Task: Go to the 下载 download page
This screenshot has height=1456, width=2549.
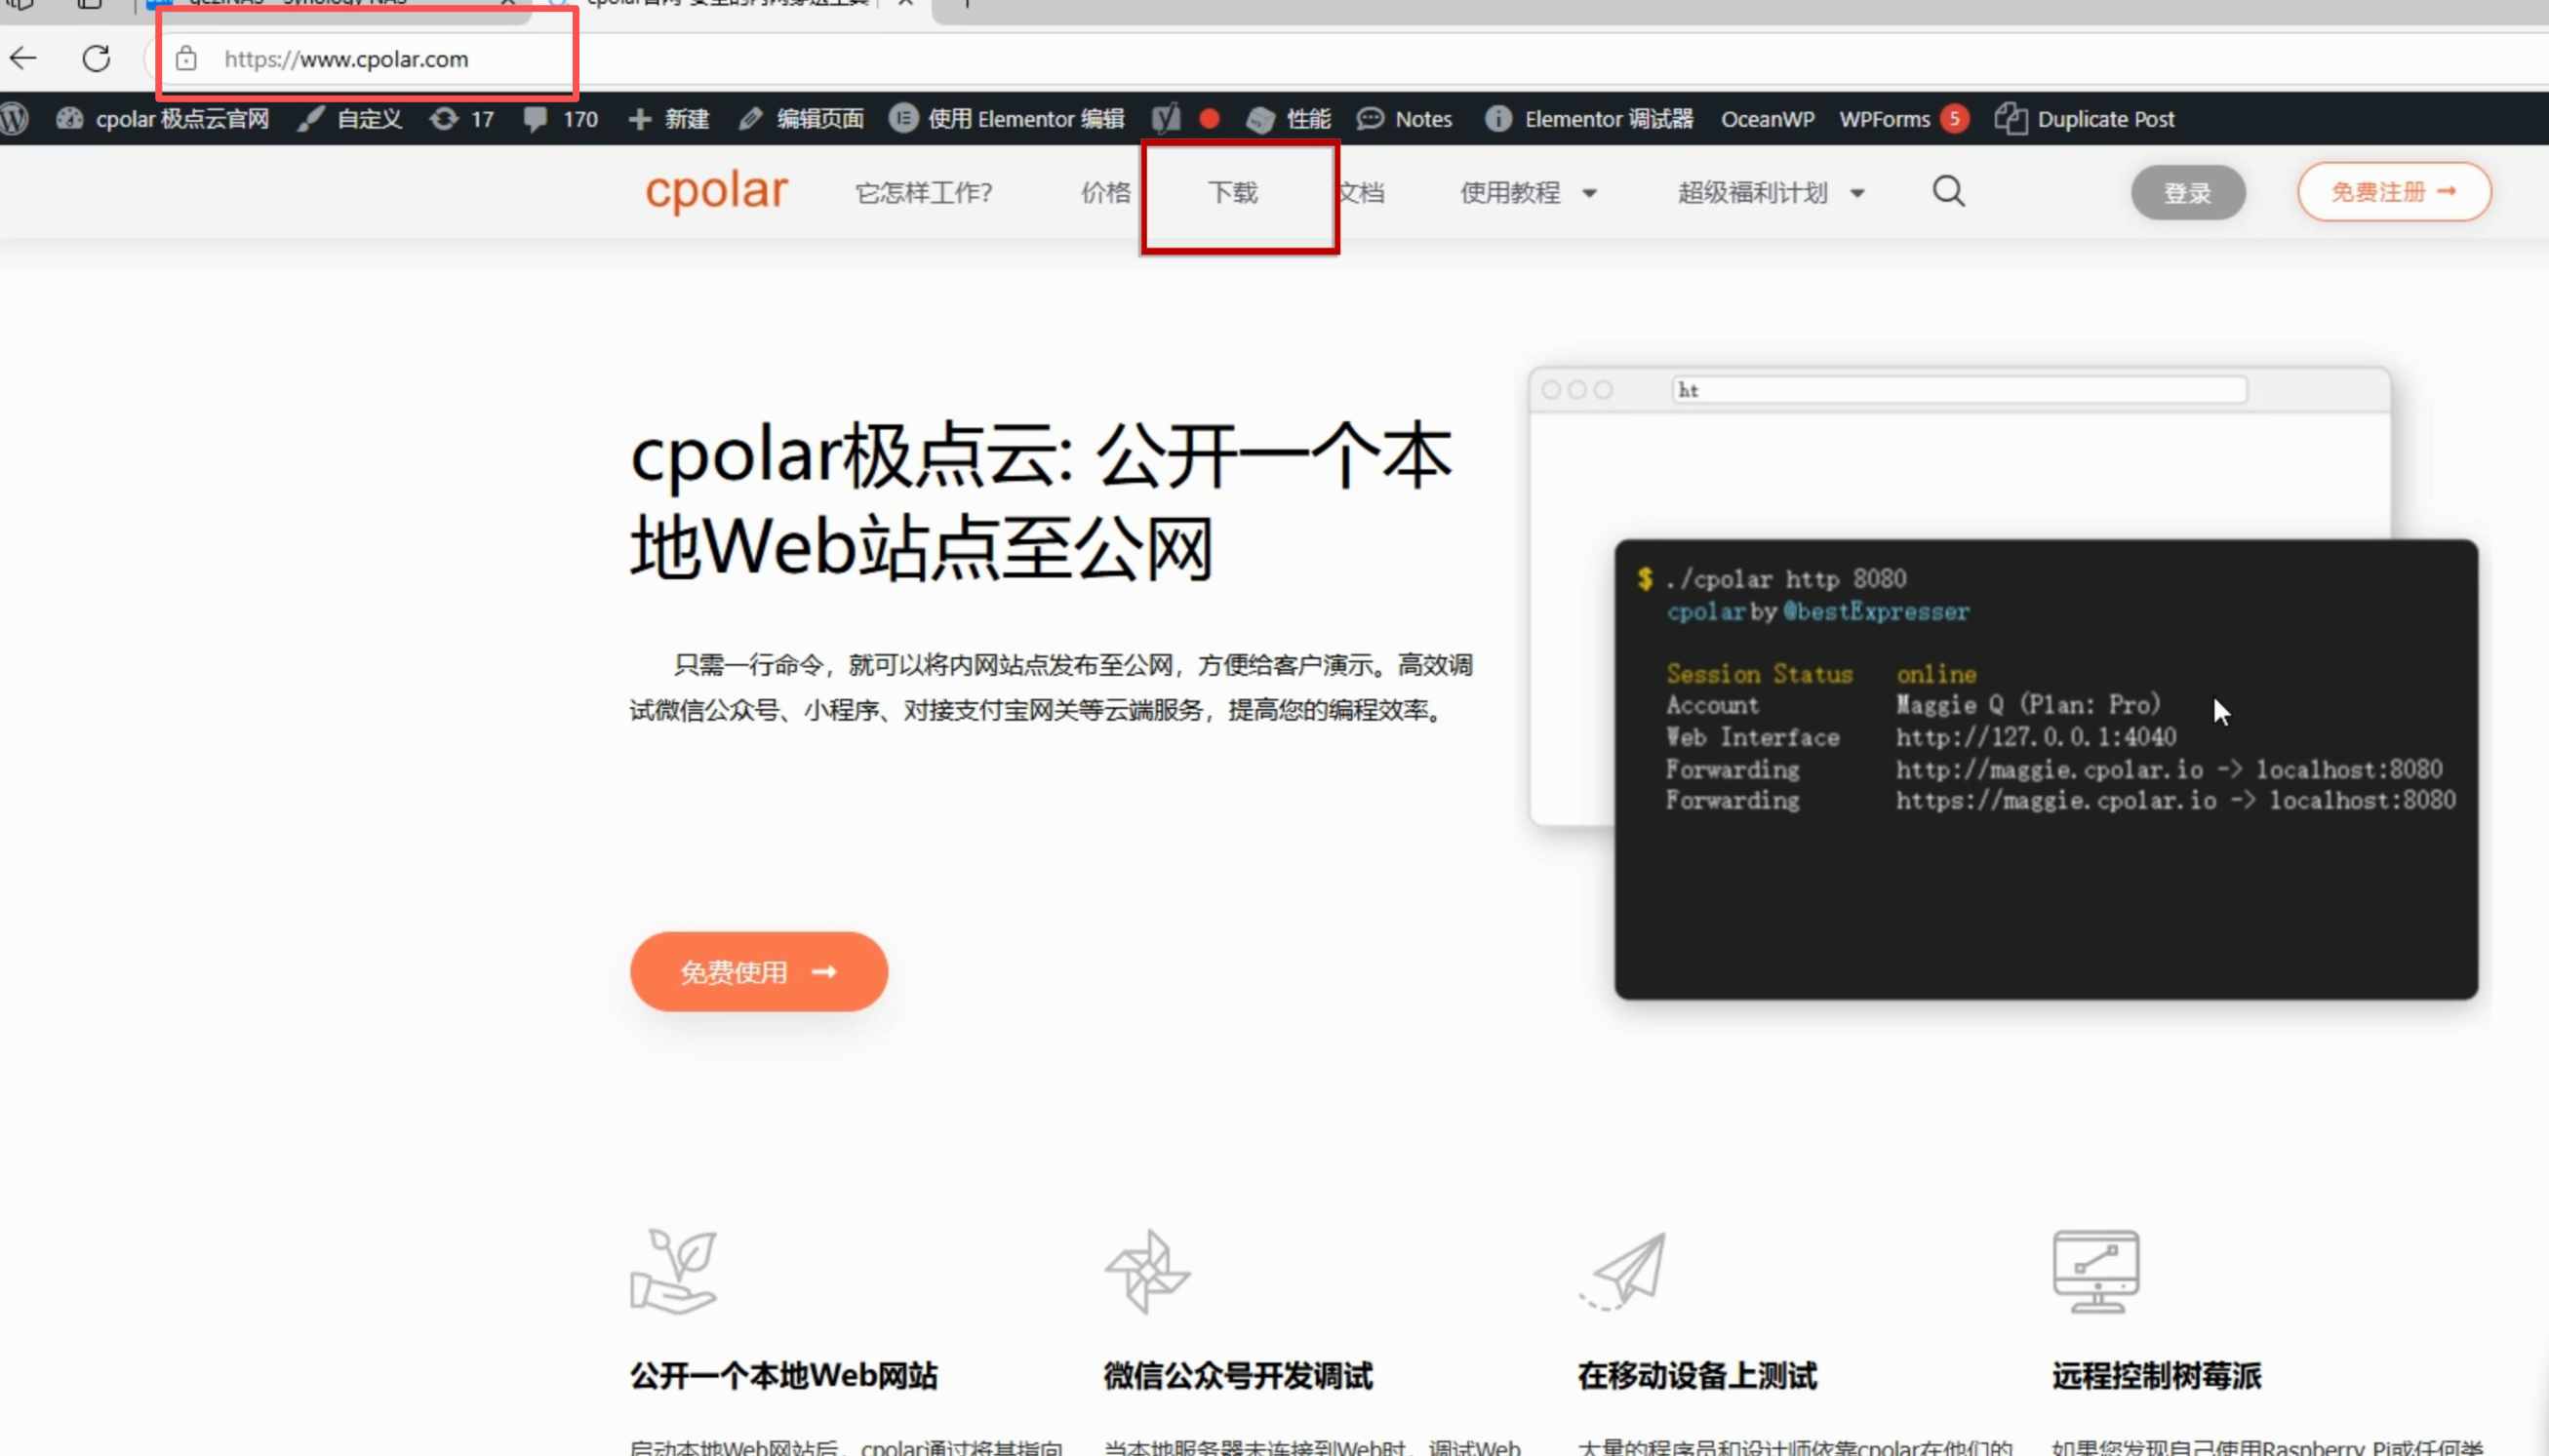Action: 1232,192
